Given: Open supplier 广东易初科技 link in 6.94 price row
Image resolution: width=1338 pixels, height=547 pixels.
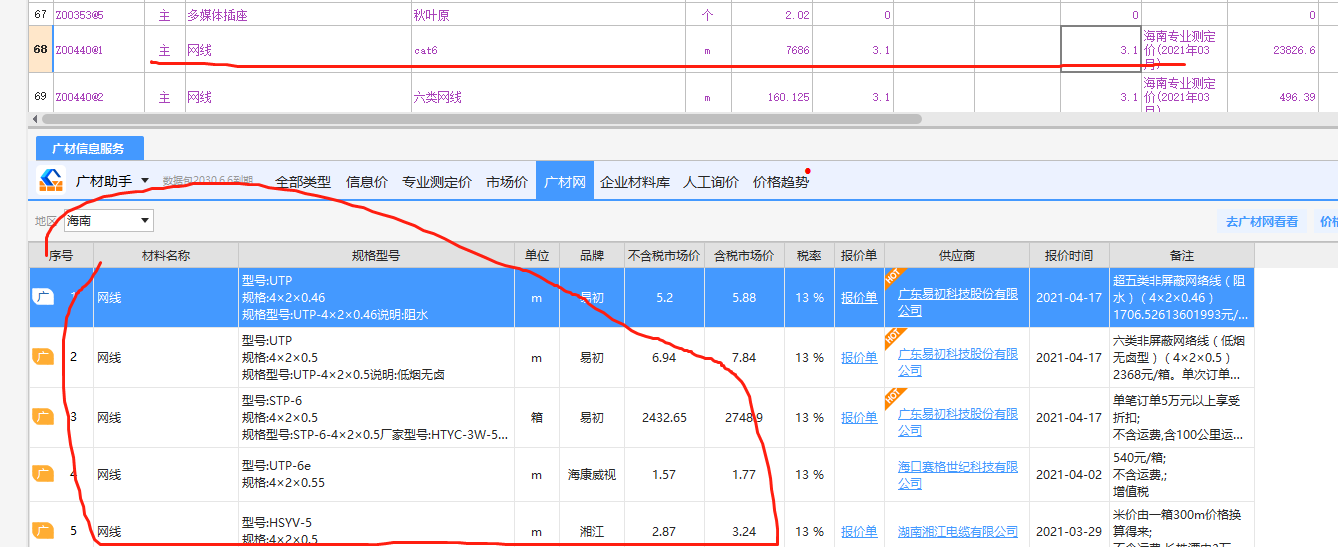Looking at the screenshot, I should pos(957,362).
